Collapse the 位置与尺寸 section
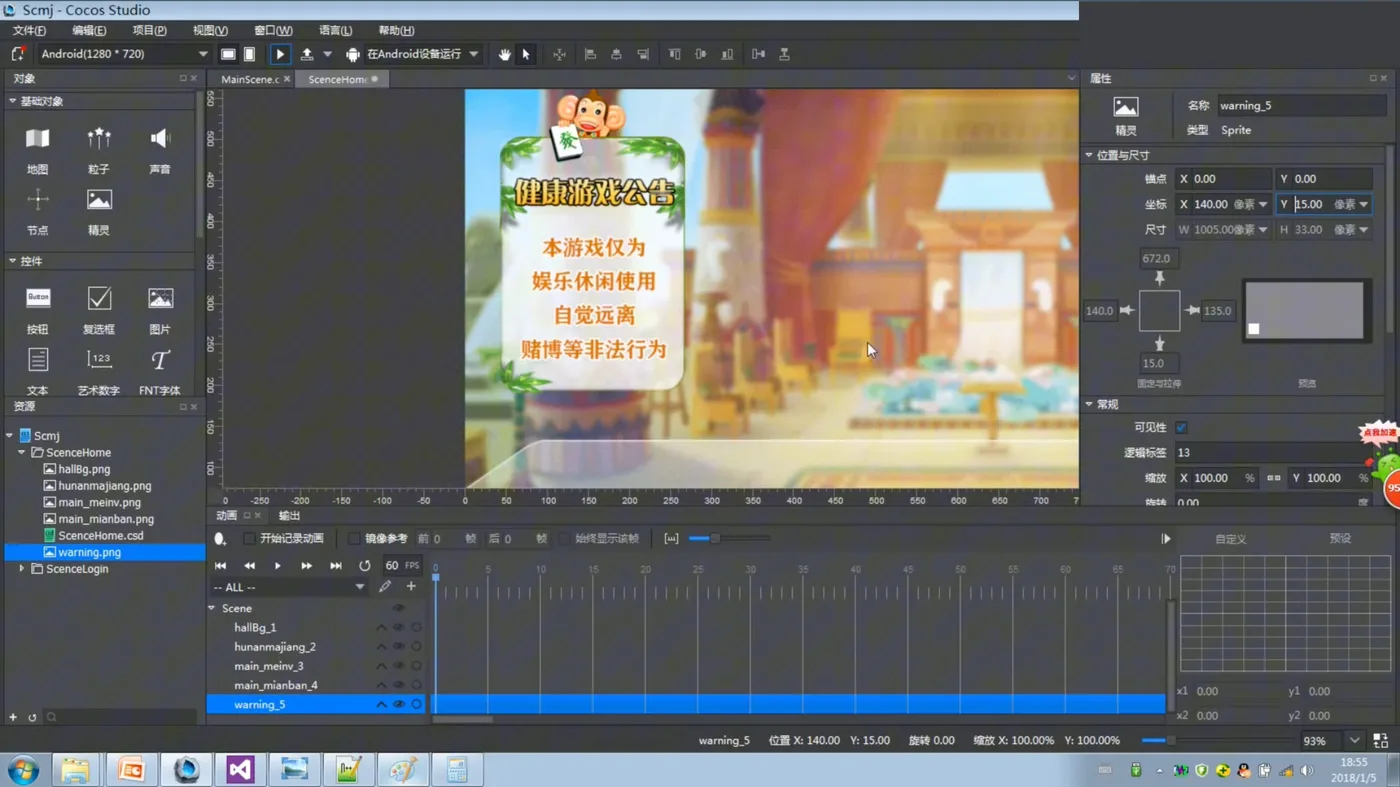The image size is (1400, 787). tap(1089, 155)
